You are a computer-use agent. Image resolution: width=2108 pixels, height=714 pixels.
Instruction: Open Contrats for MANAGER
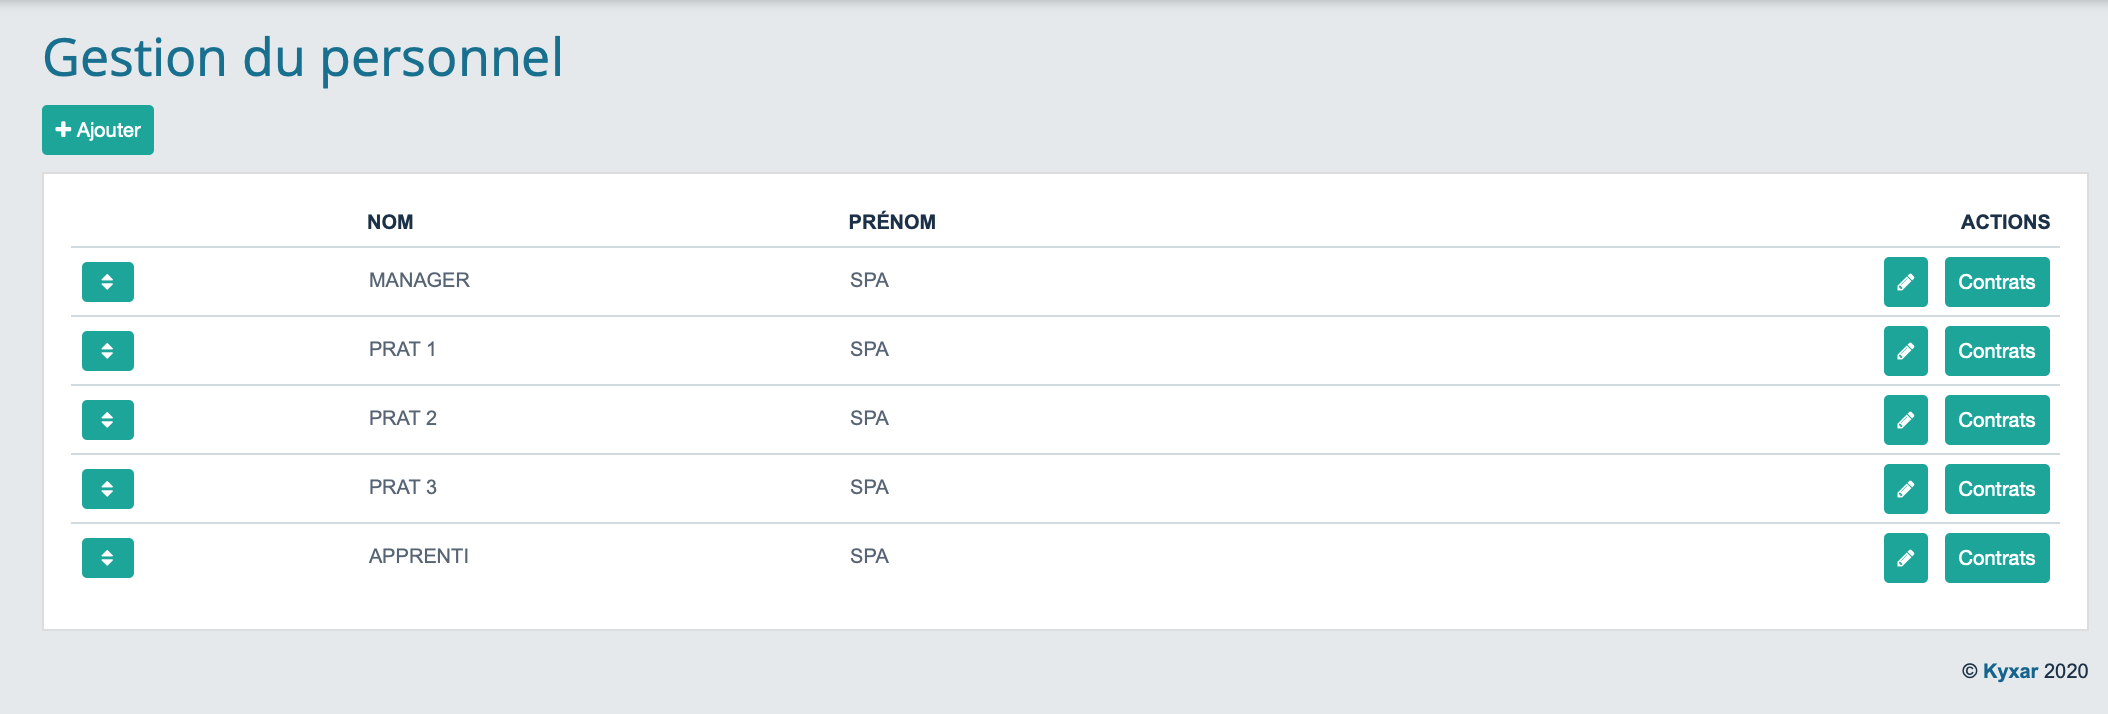click(1997, 282)
